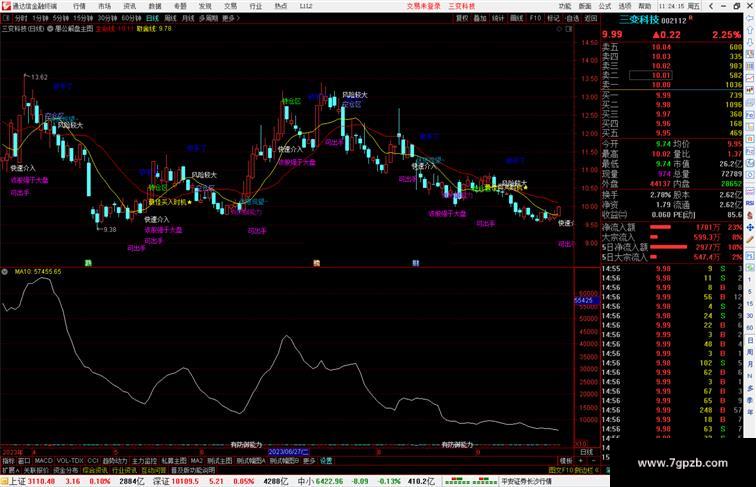Select the MACD indicator tab
Viewport: 756px width, 487px height.
(x=43, y=461)
